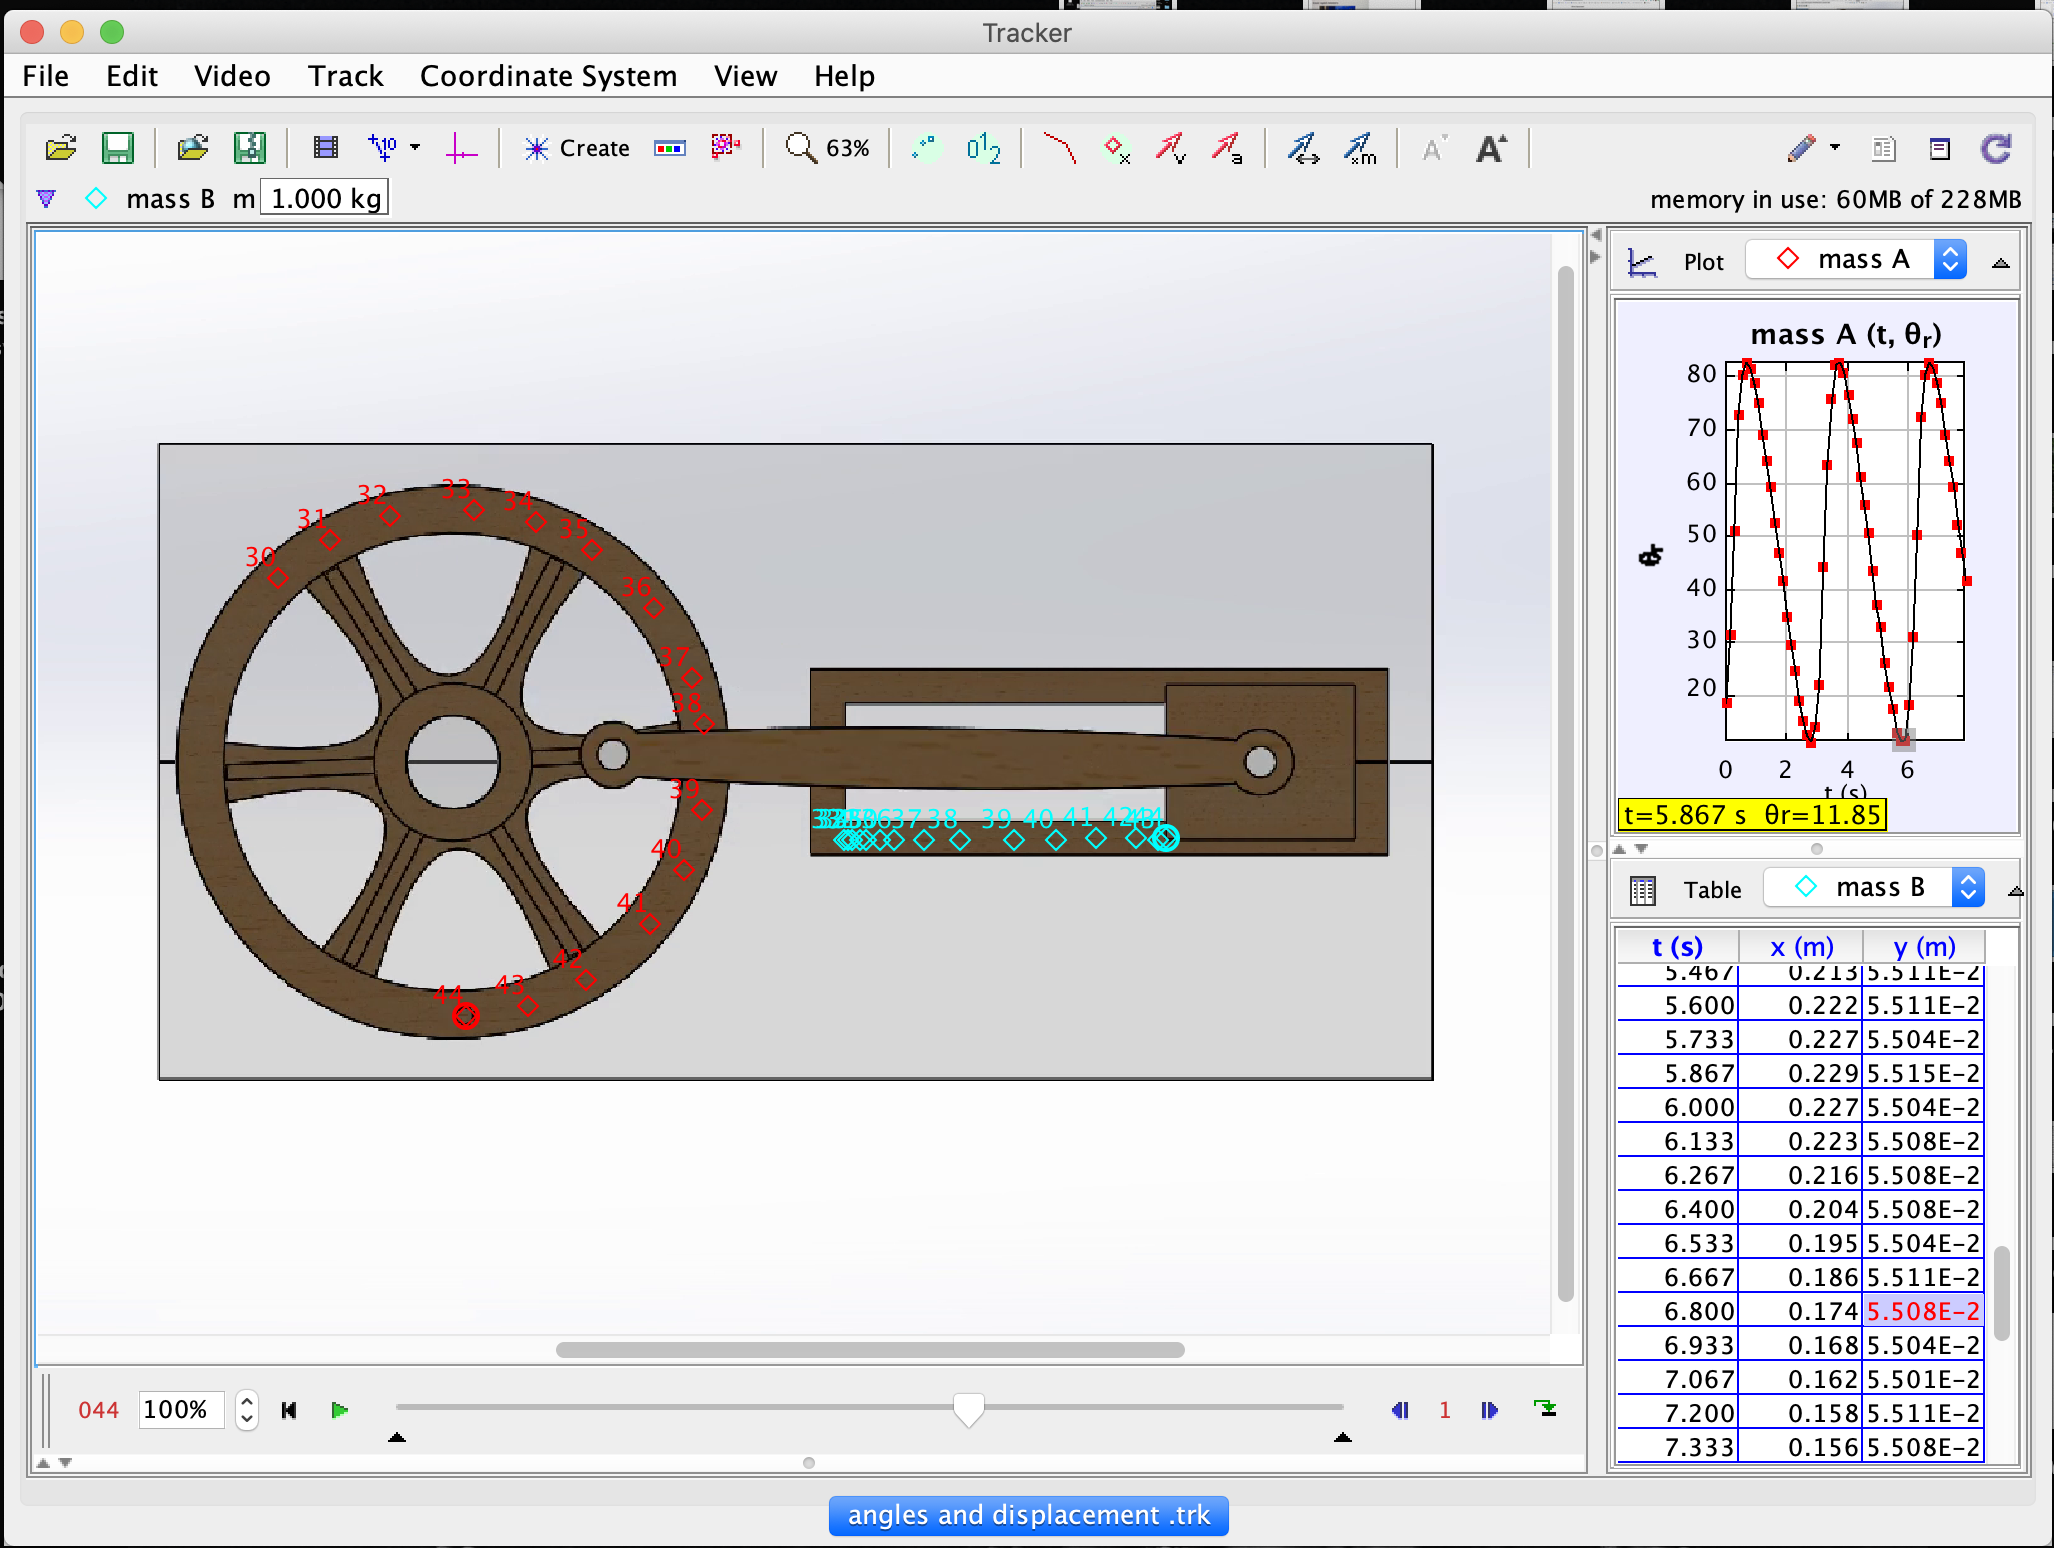Toggle the acceleration vectors icon
2054x1548 pixels.
(x=1227, y=148)
